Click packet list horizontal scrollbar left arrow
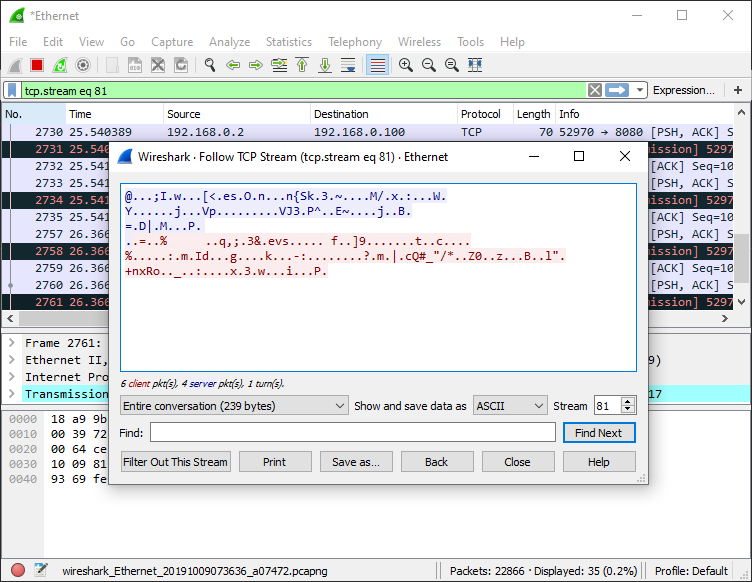Screen dimensions: 752x582 click(11, 318)
